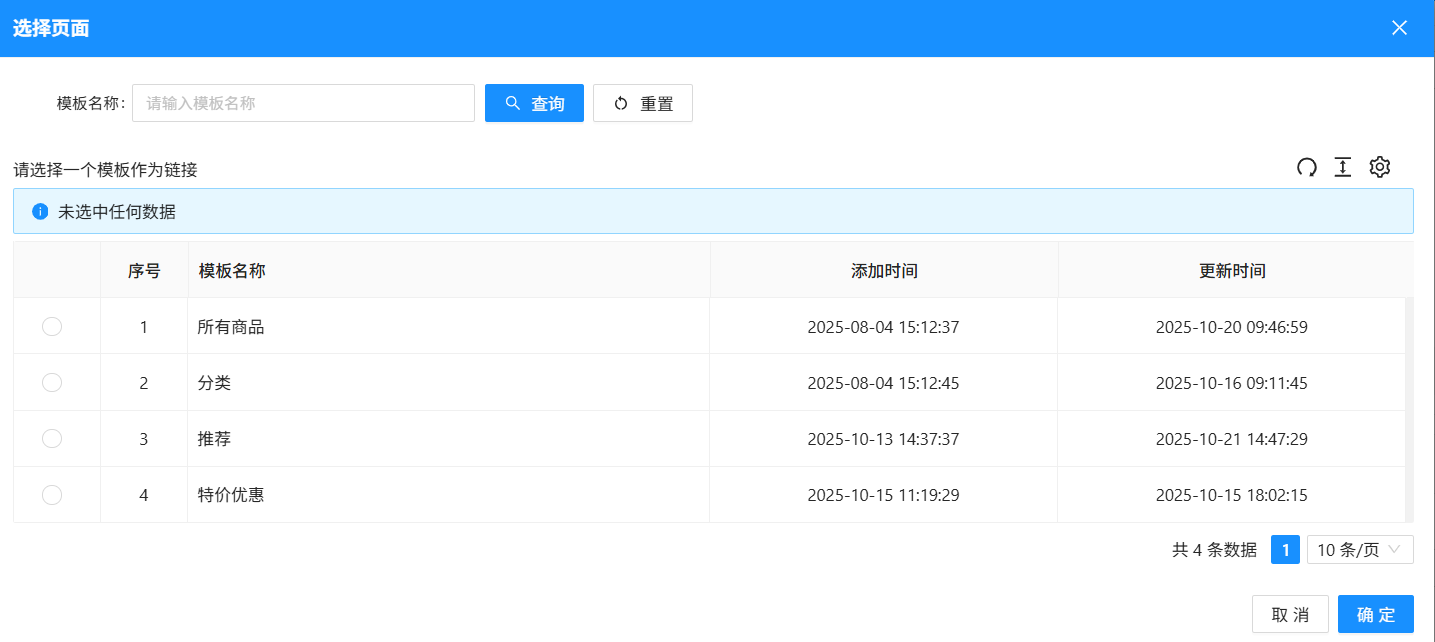
Task: Click the 确定 confirm button
Action: [1375, 614]
